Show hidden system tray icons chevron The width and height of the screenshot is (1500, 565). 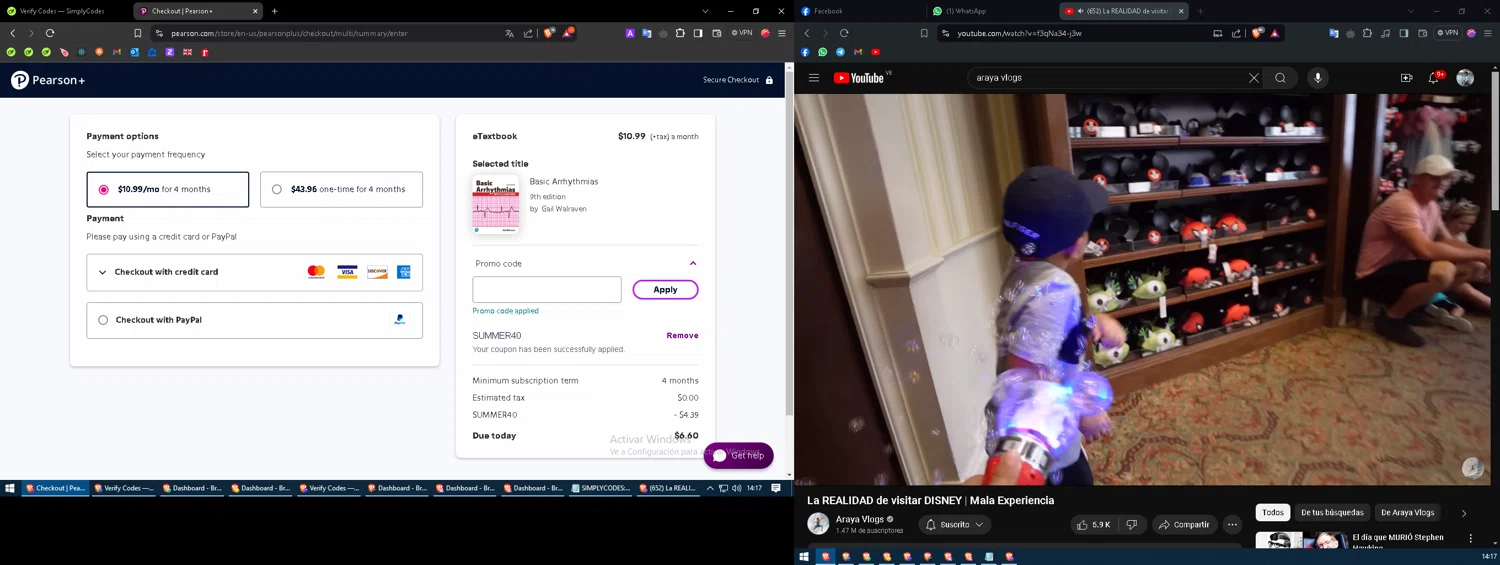click(710, 488)
